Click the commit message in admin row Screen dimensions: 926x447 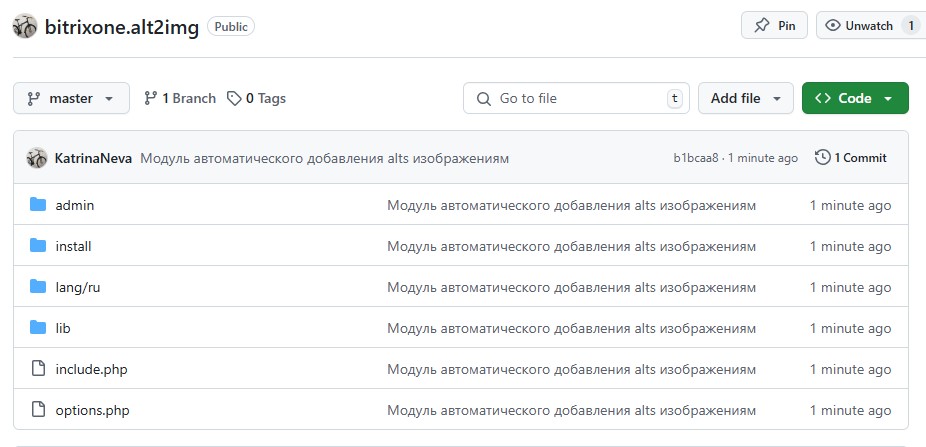click(x=571, y=205)
